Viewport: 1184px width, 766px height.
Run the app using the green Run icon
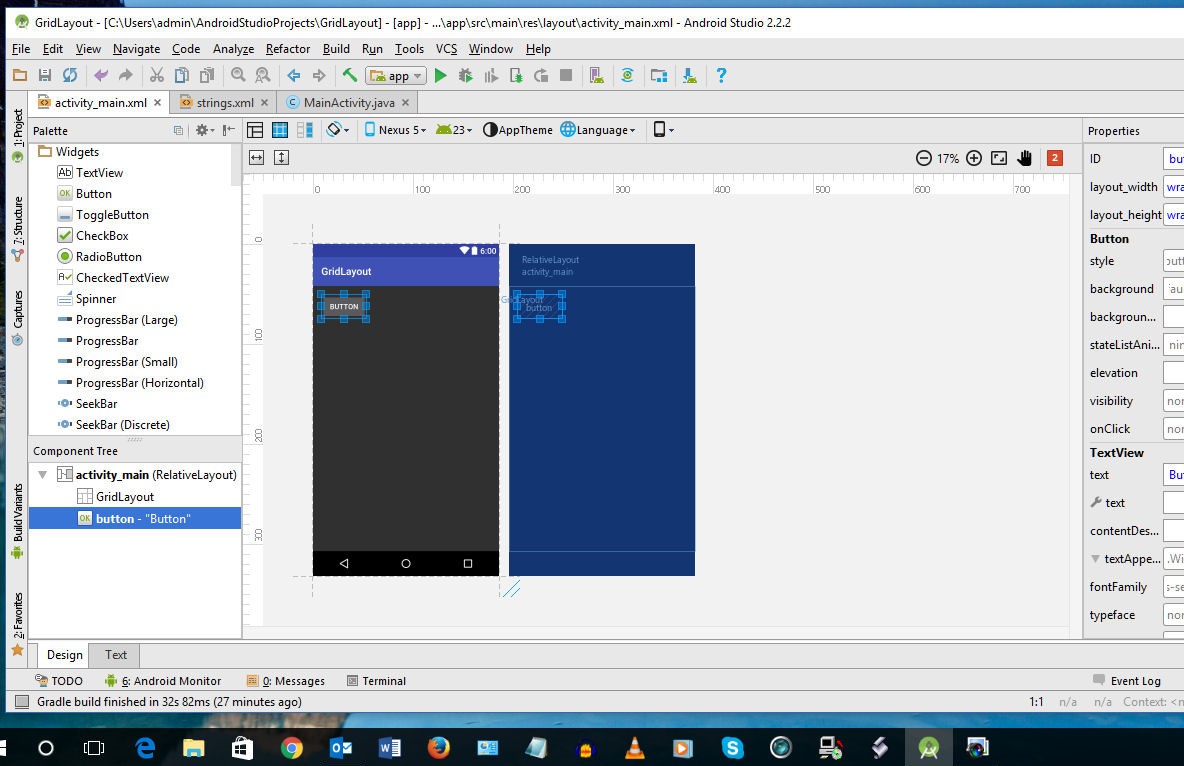pos(440,75)
